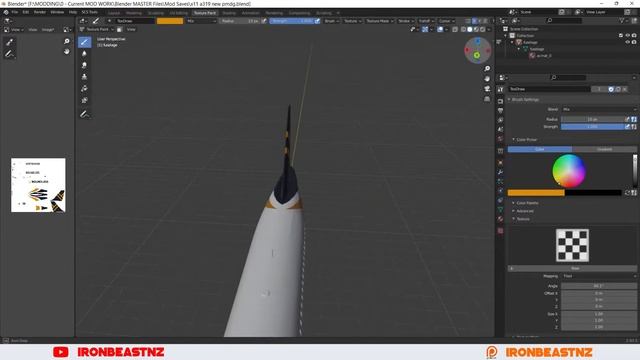Toggle fuselage object visibility eye in outliner
The height and width of the screenshot is (360, 640).
pos(627,42)
